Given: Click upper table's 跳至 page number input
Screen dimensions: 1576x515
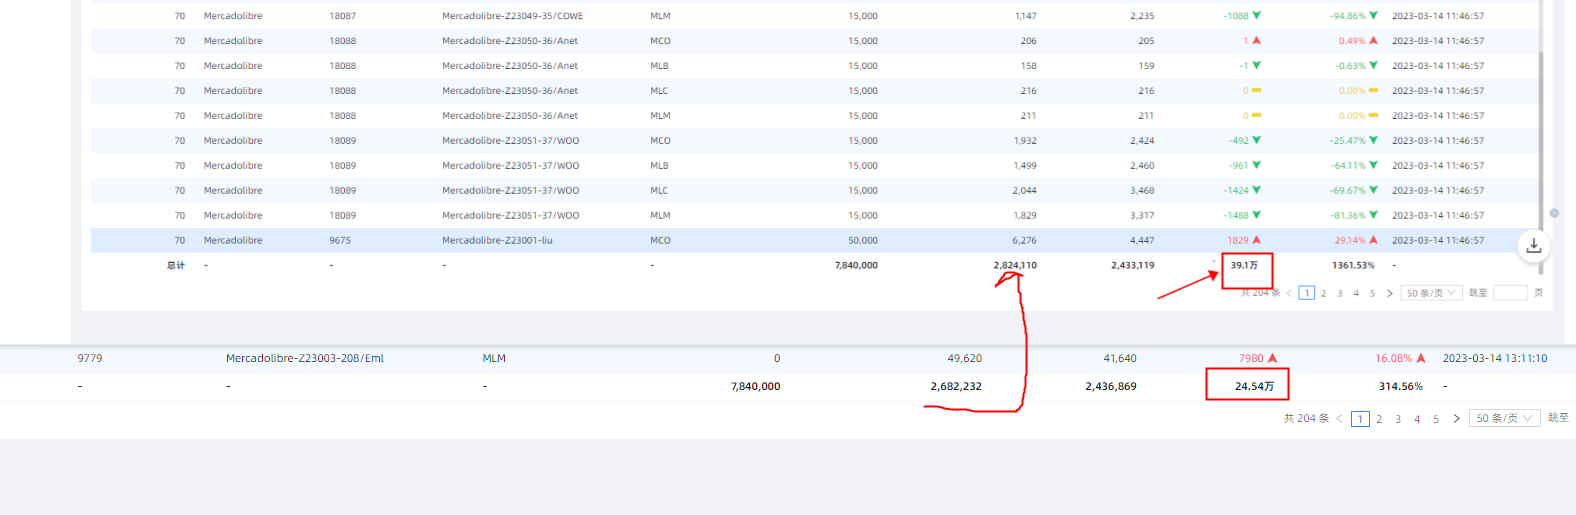Looking at the screenshot, I should click(1510, 293).
